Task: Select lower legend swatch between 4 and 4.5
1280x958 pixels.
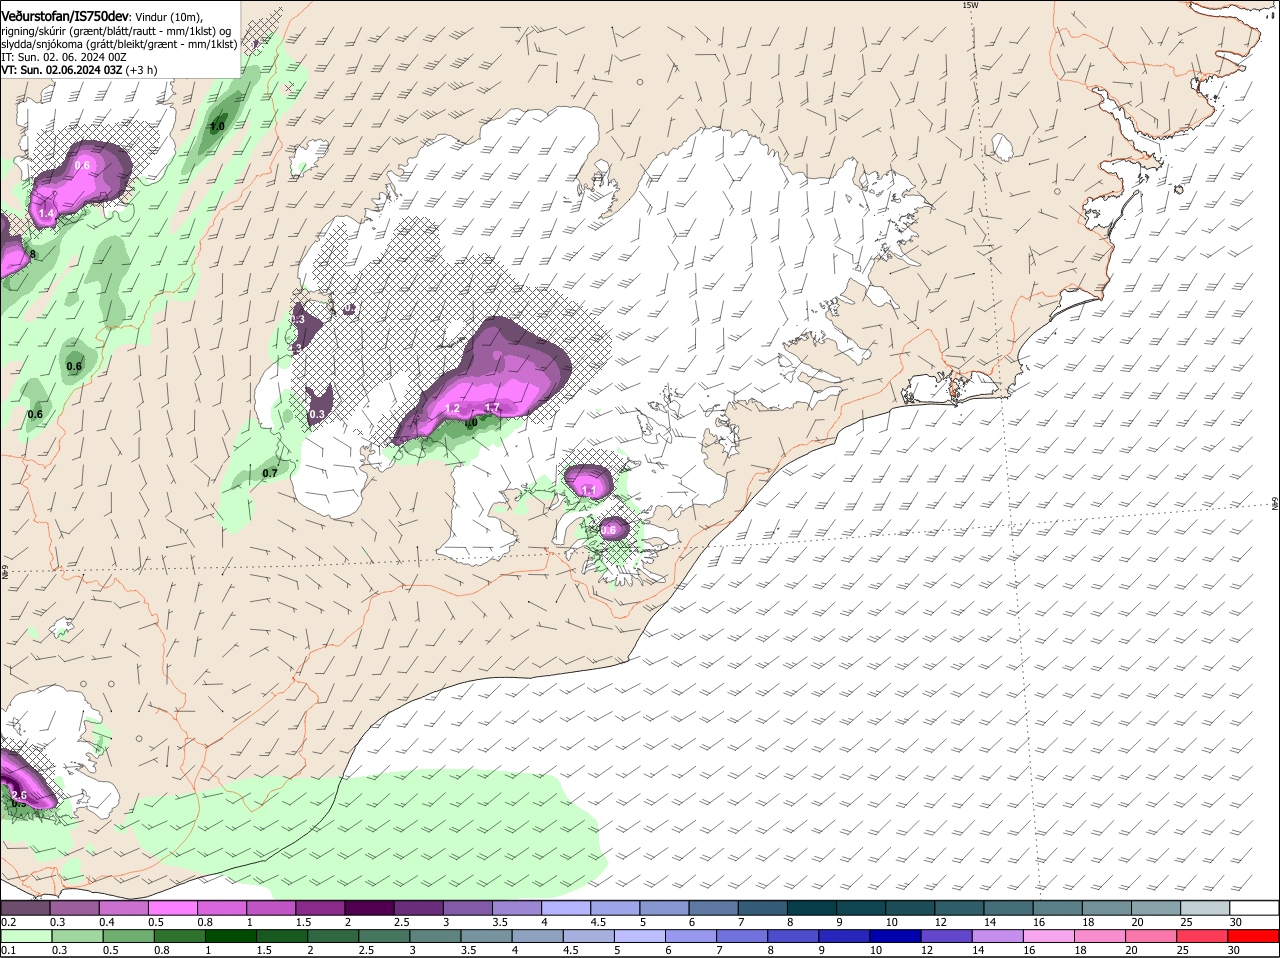Action: [538, 936]
